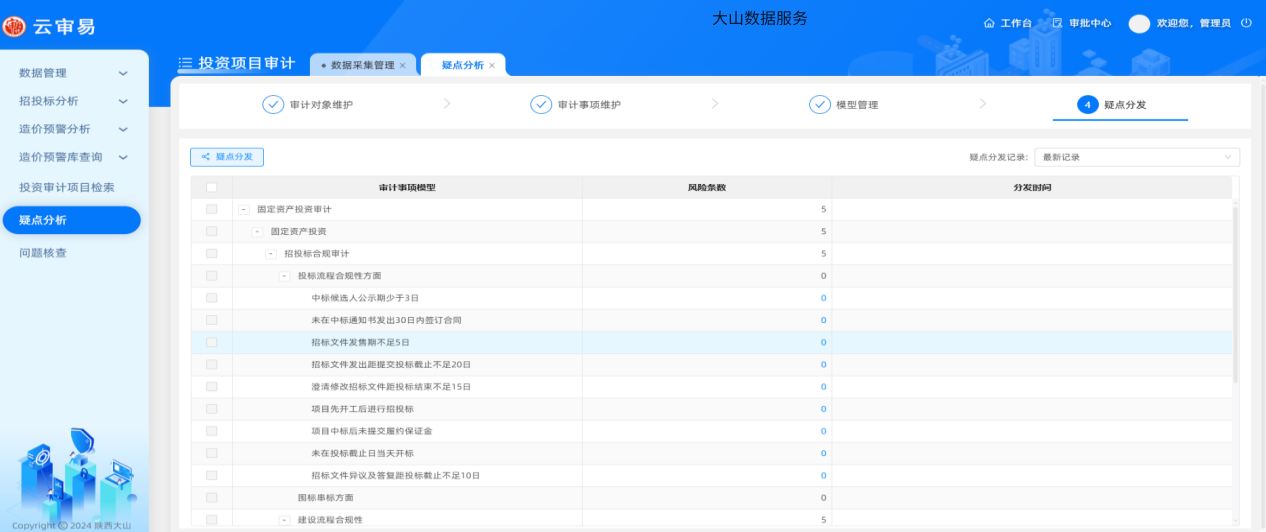Open the 疑点分发记录 dropdown
Image resolution: width=1266 pixels, height=532 pixels.
1137,157
